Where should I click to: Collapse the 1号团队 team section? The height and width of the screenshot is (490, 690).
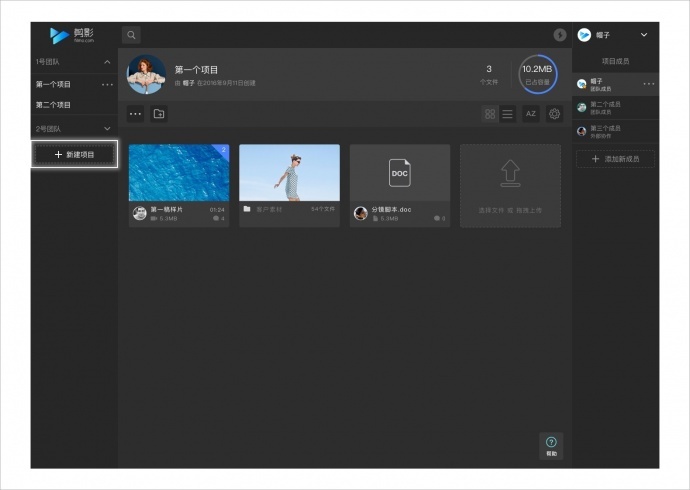(x=107, y=62)
